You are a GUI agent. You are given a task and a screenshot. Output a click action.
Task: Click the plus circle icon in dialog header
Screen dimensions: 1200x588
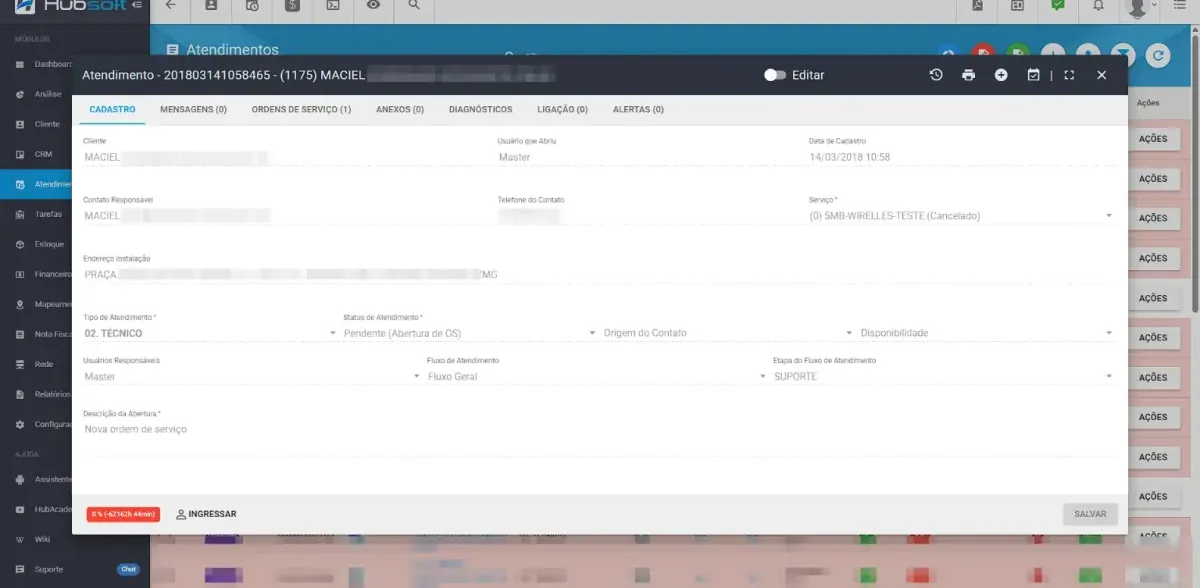1001,75
